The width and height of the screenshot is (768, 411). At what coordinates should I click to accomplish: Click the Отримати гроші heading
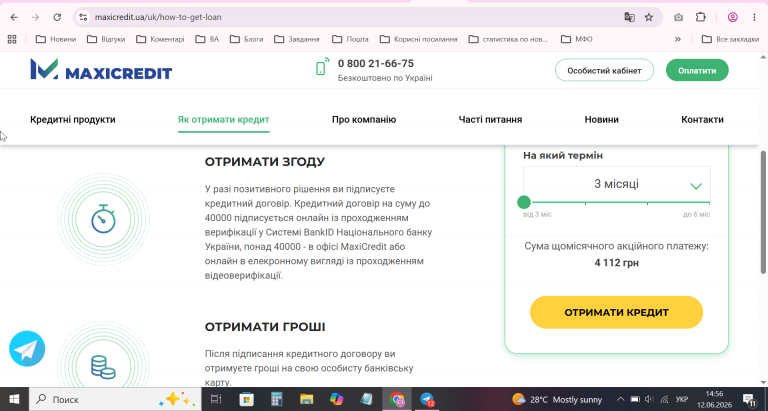coord(264,327)
